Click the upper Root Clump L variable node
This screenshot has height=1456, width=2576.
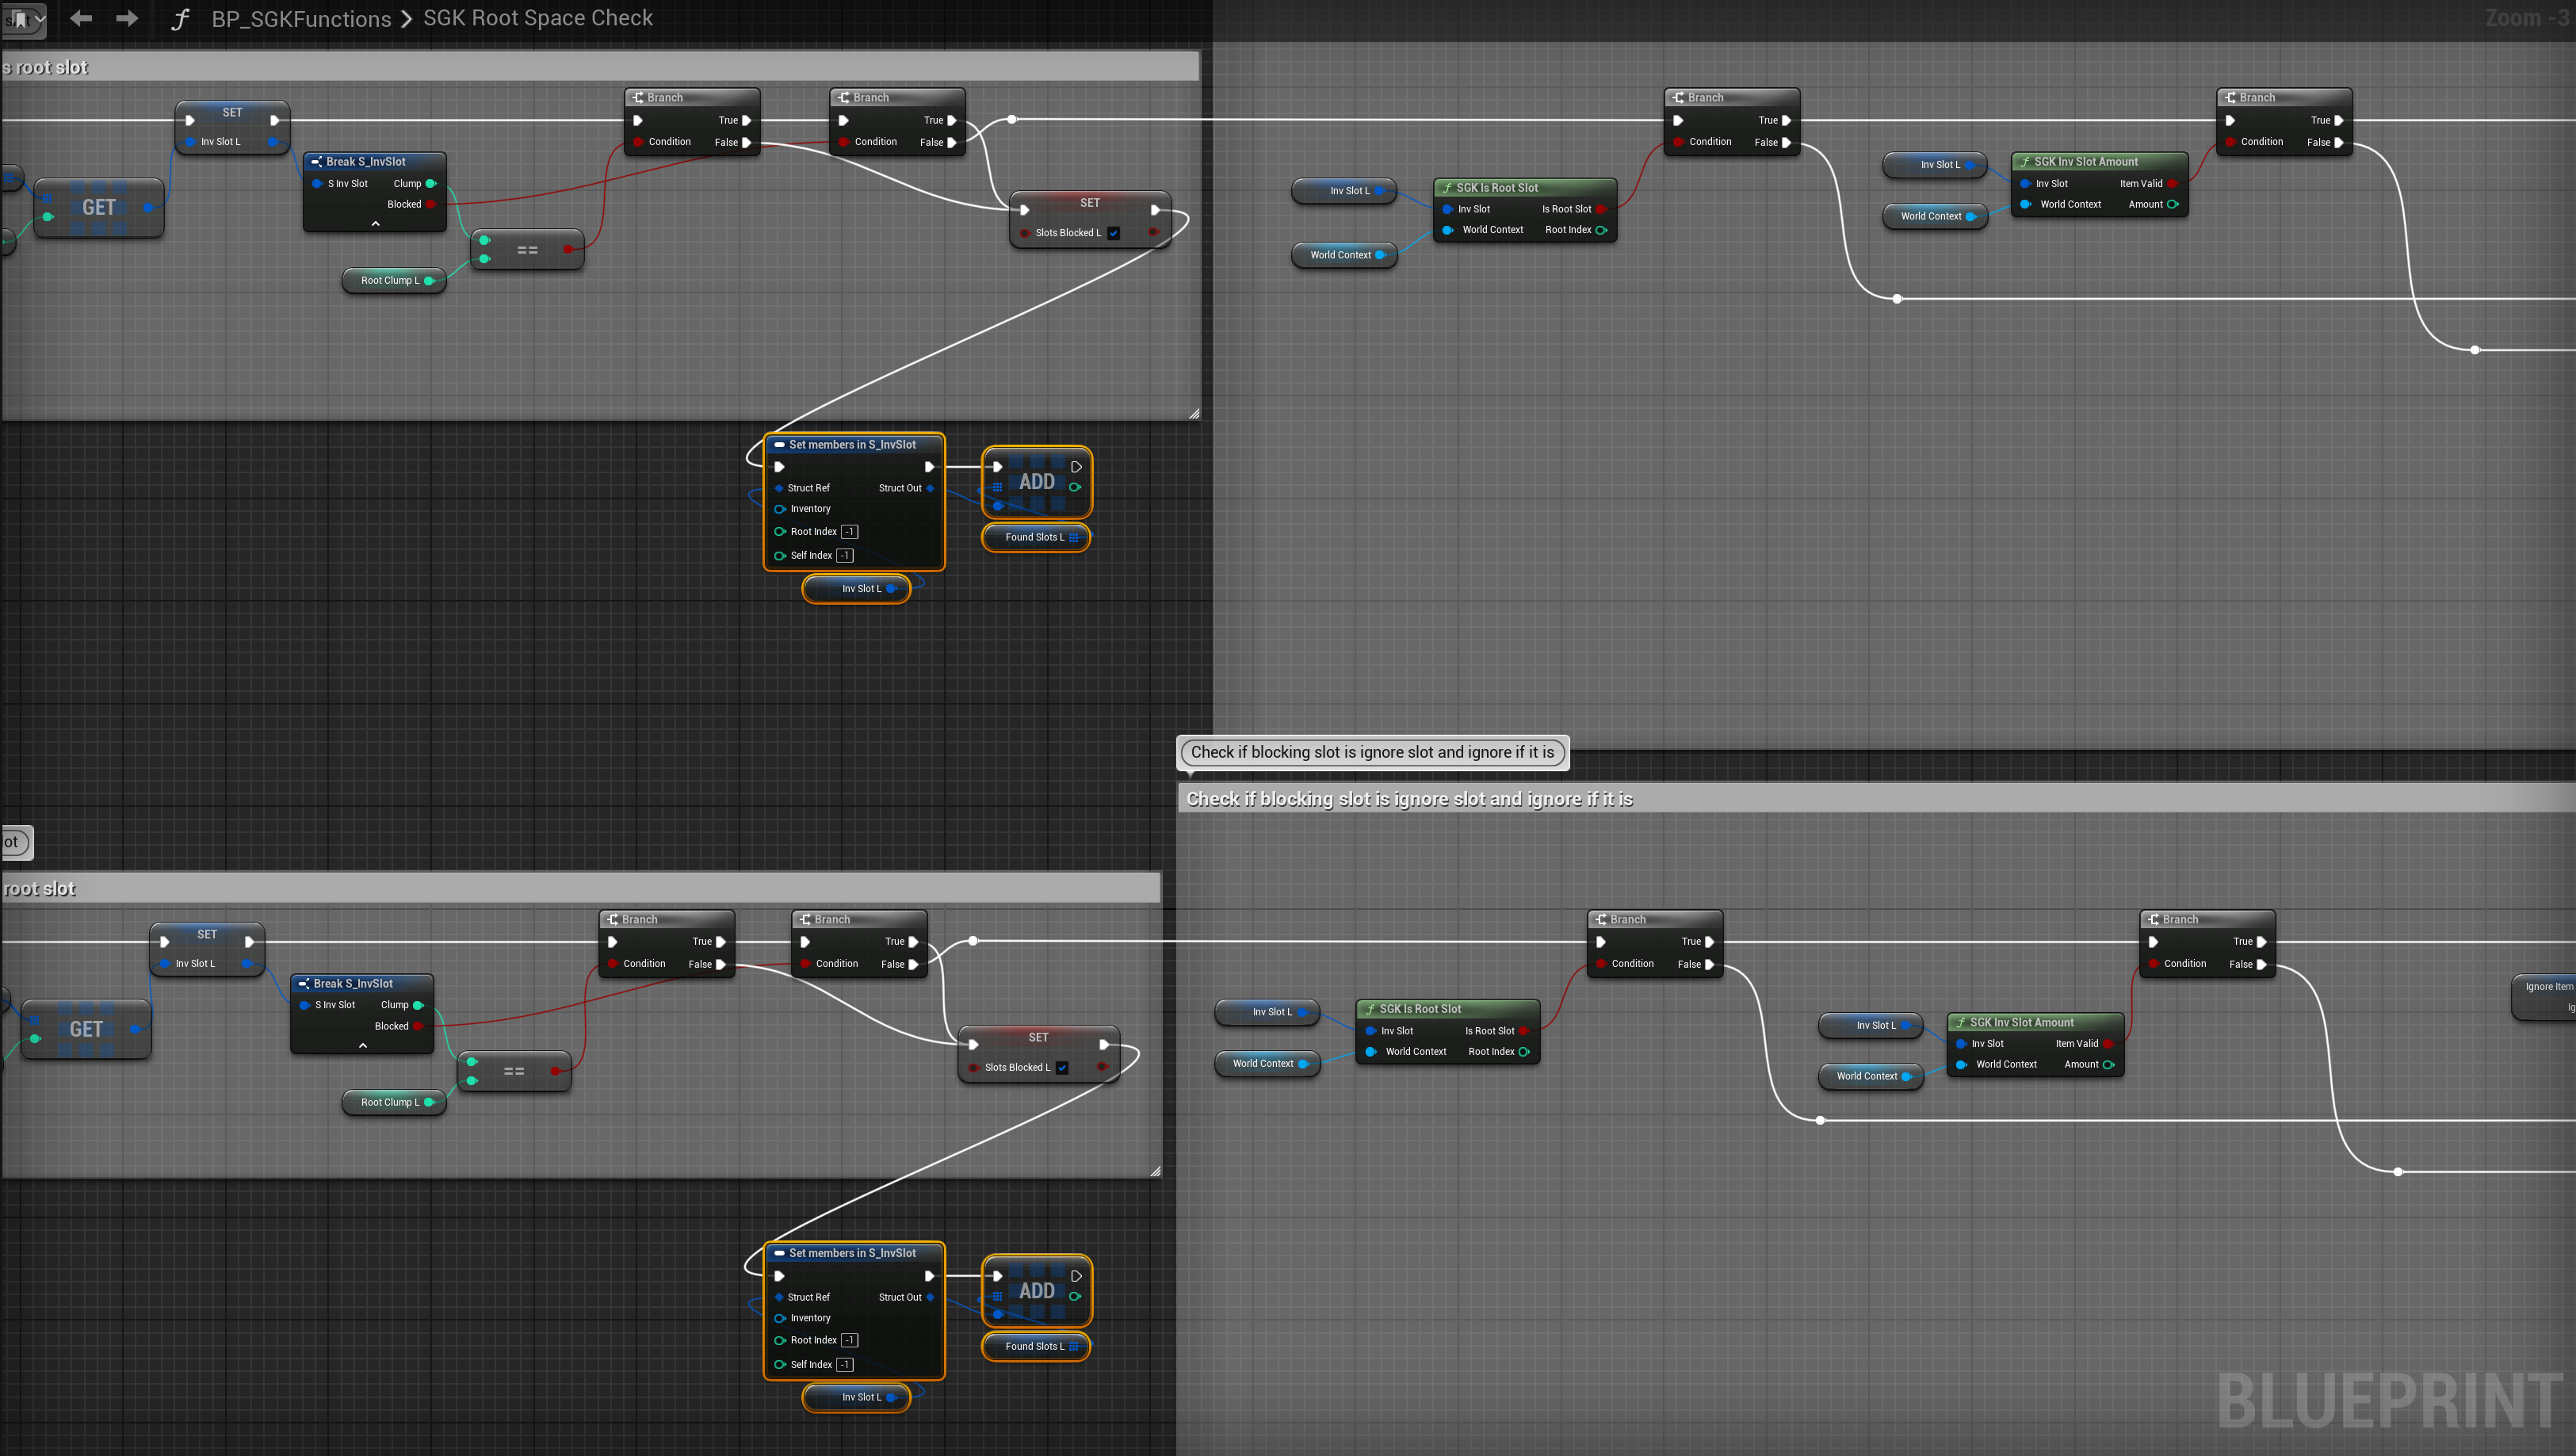point(391,281)
